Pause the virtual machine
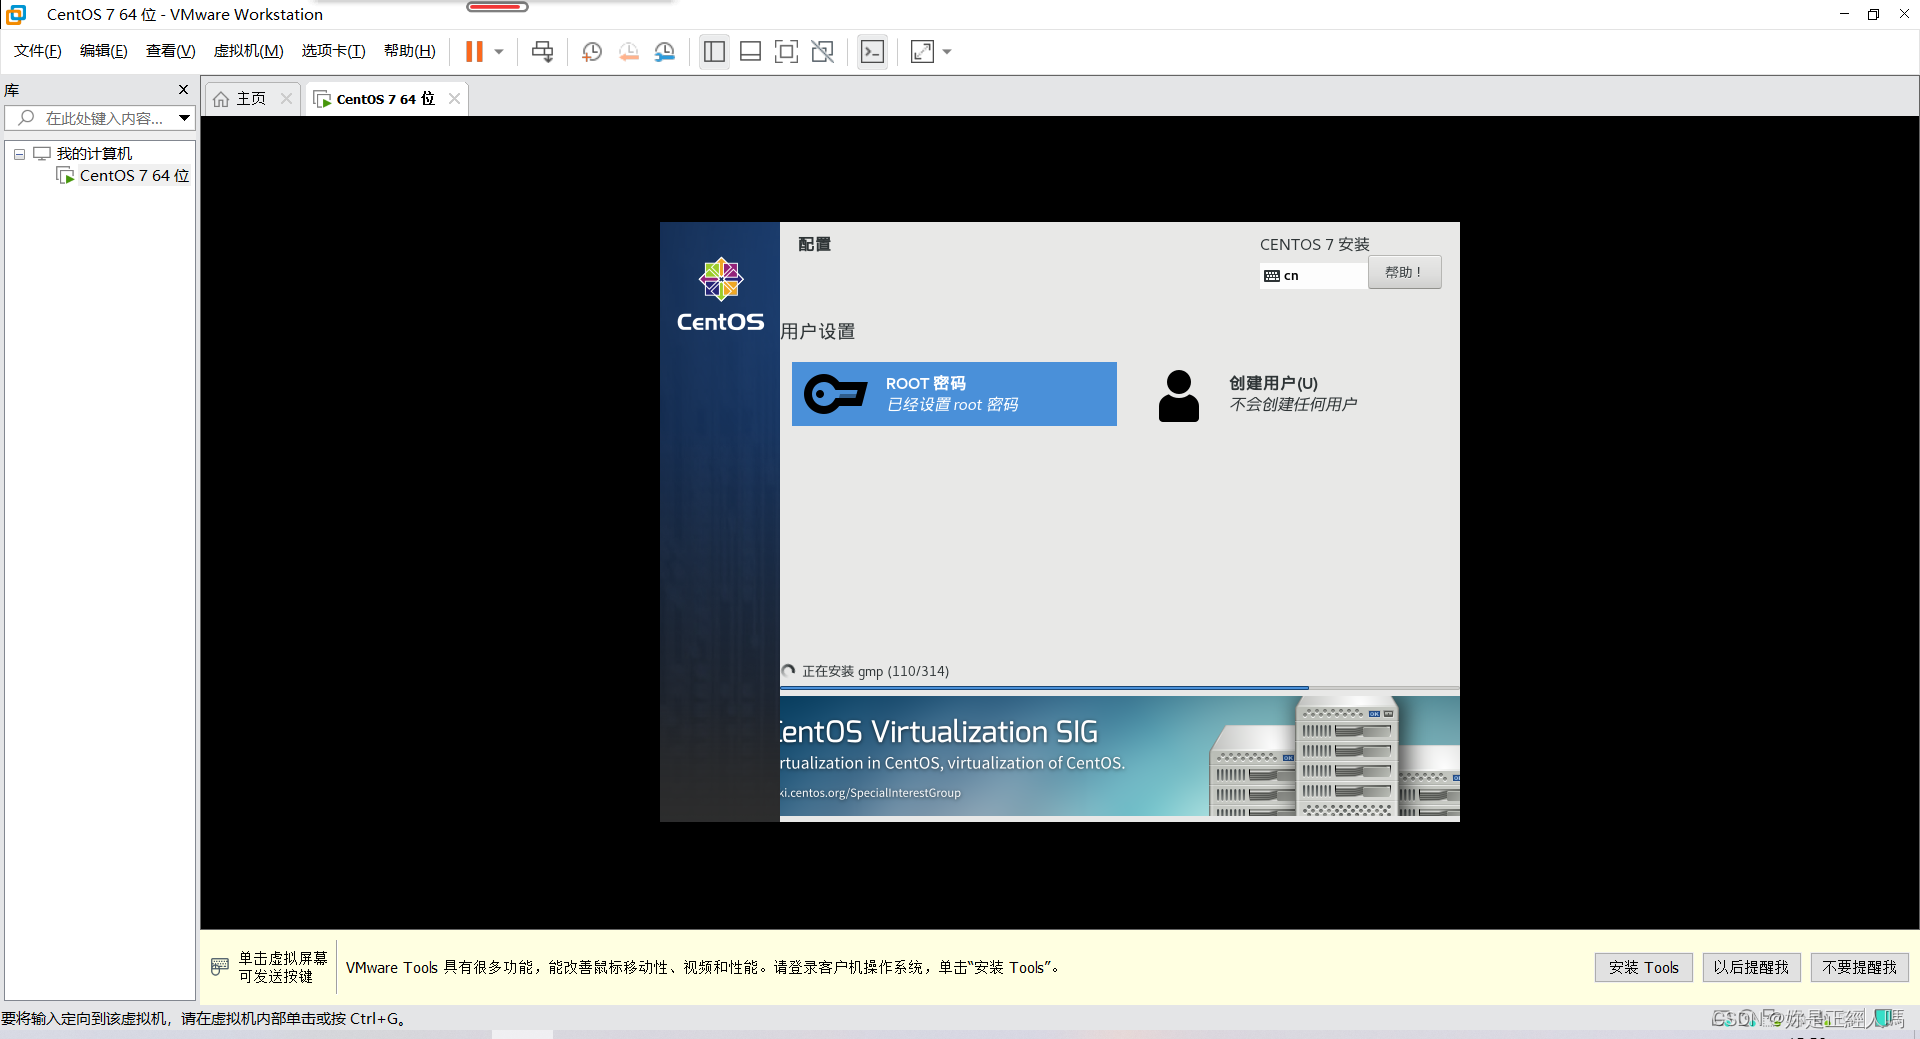The image size is (1920, 1039). click(x=474, y=51)
